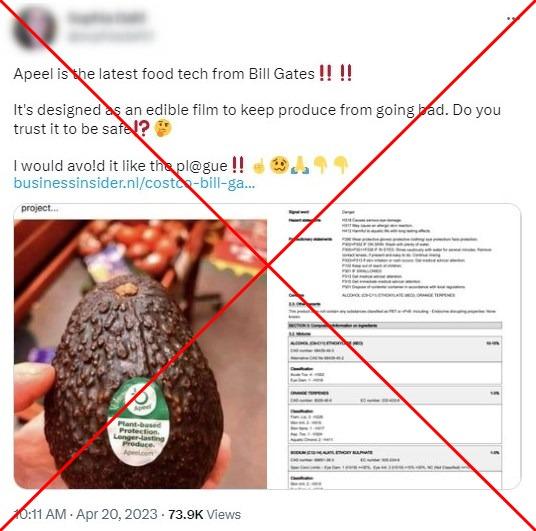Click the praying hands emoji
536x531 pixels.
[299, 165]
